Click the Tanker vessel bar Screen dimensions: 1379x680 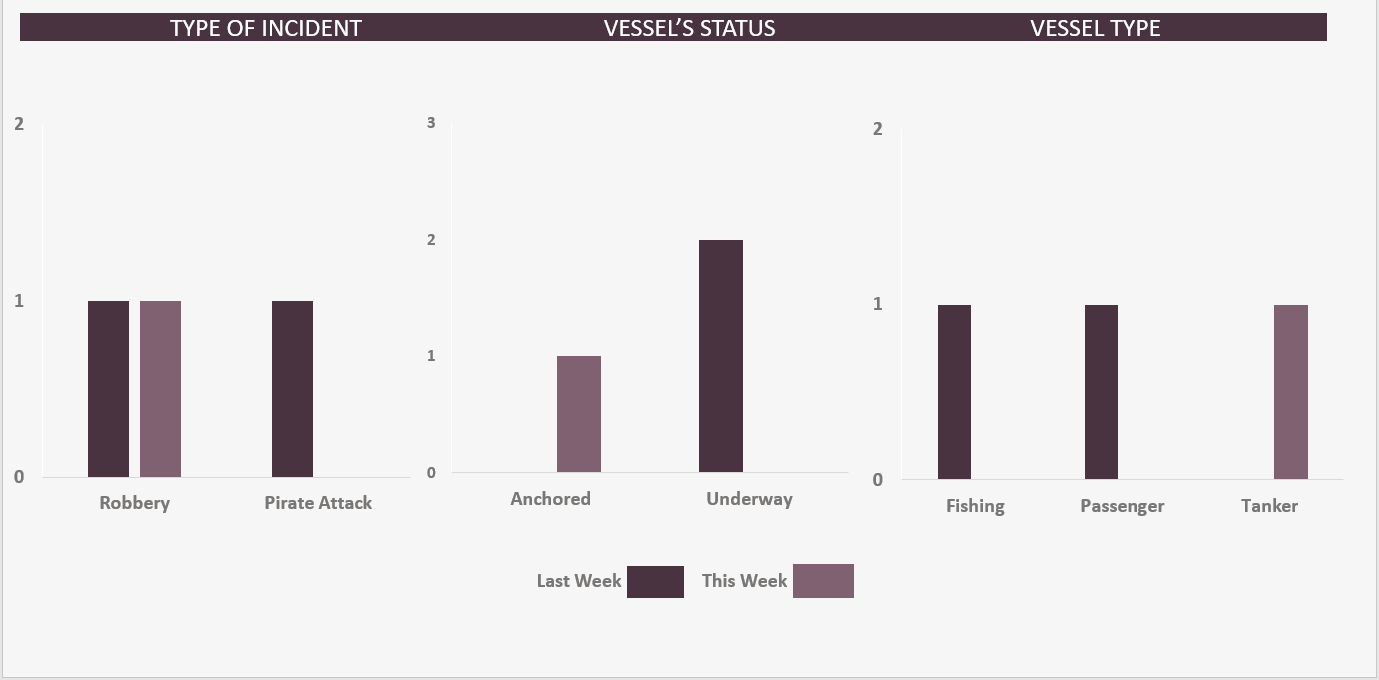(1290, 392)
